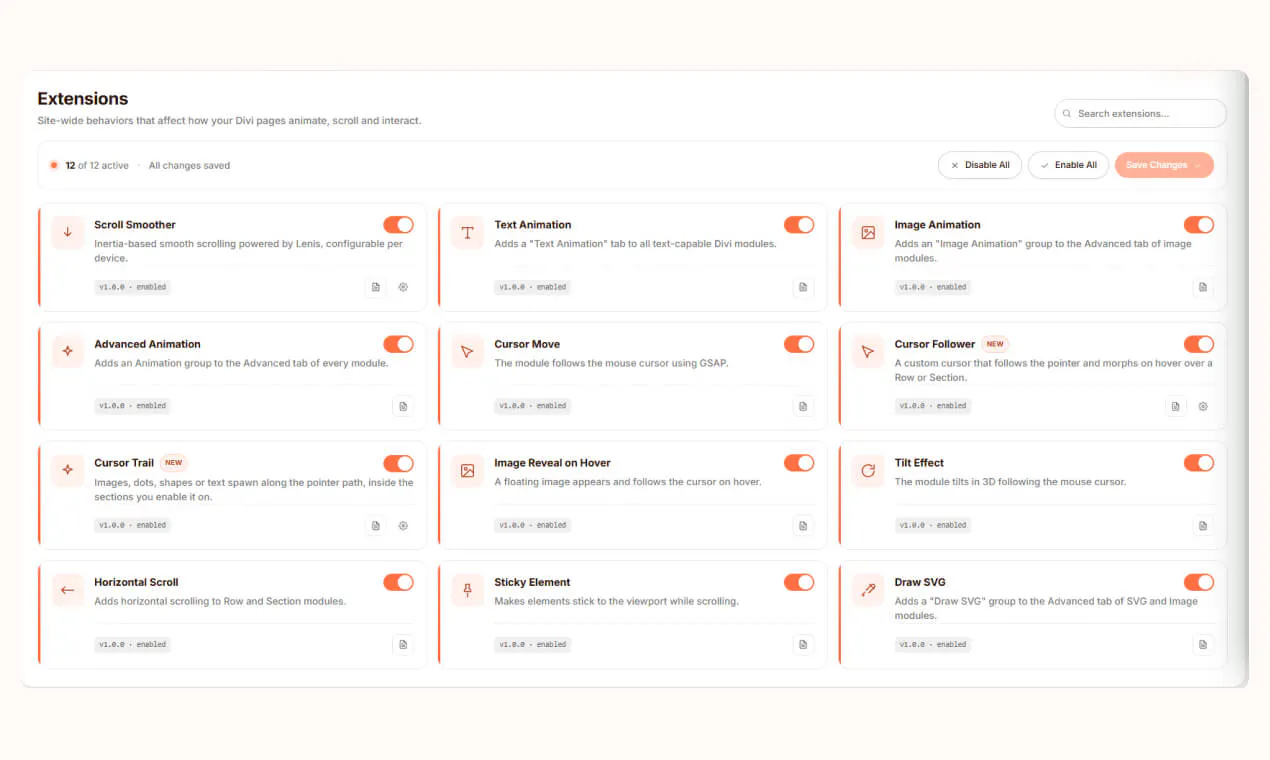The height and width of the screenshot is (760, 1270).
Task: Click the Cursor Follower pointer icon
Action: point(868,352)
